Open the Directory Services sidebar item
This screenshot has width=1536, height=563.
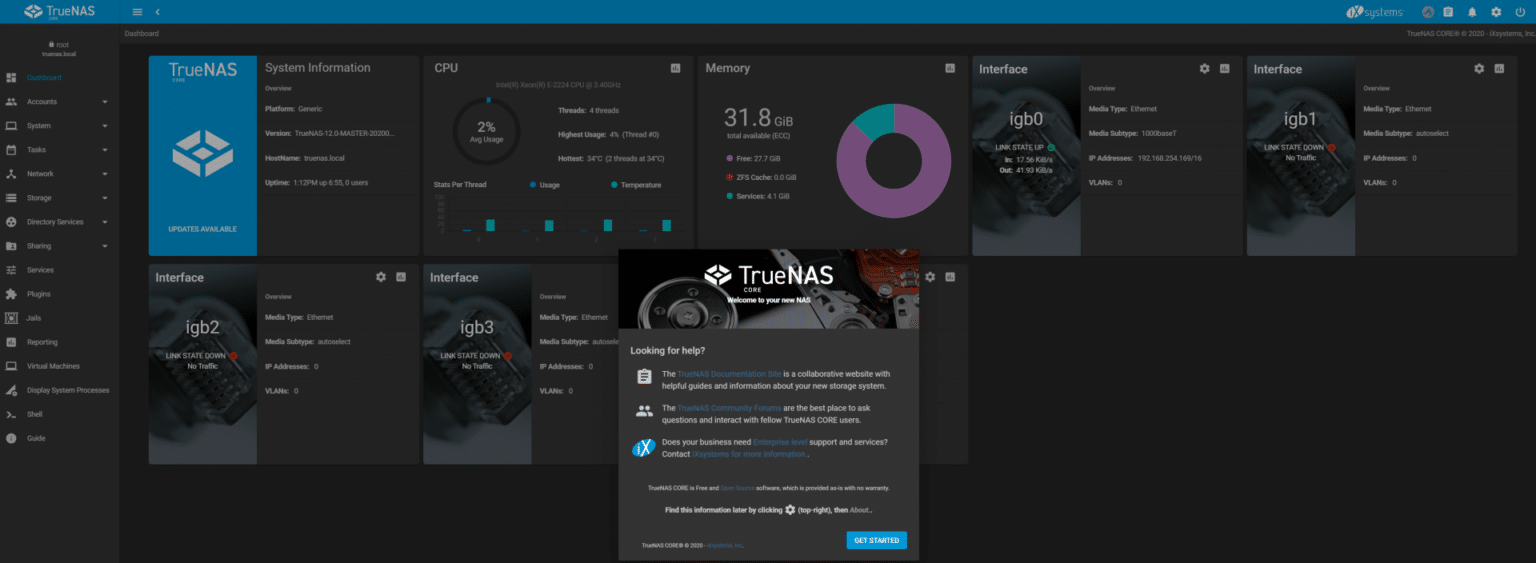click(59, 222)
